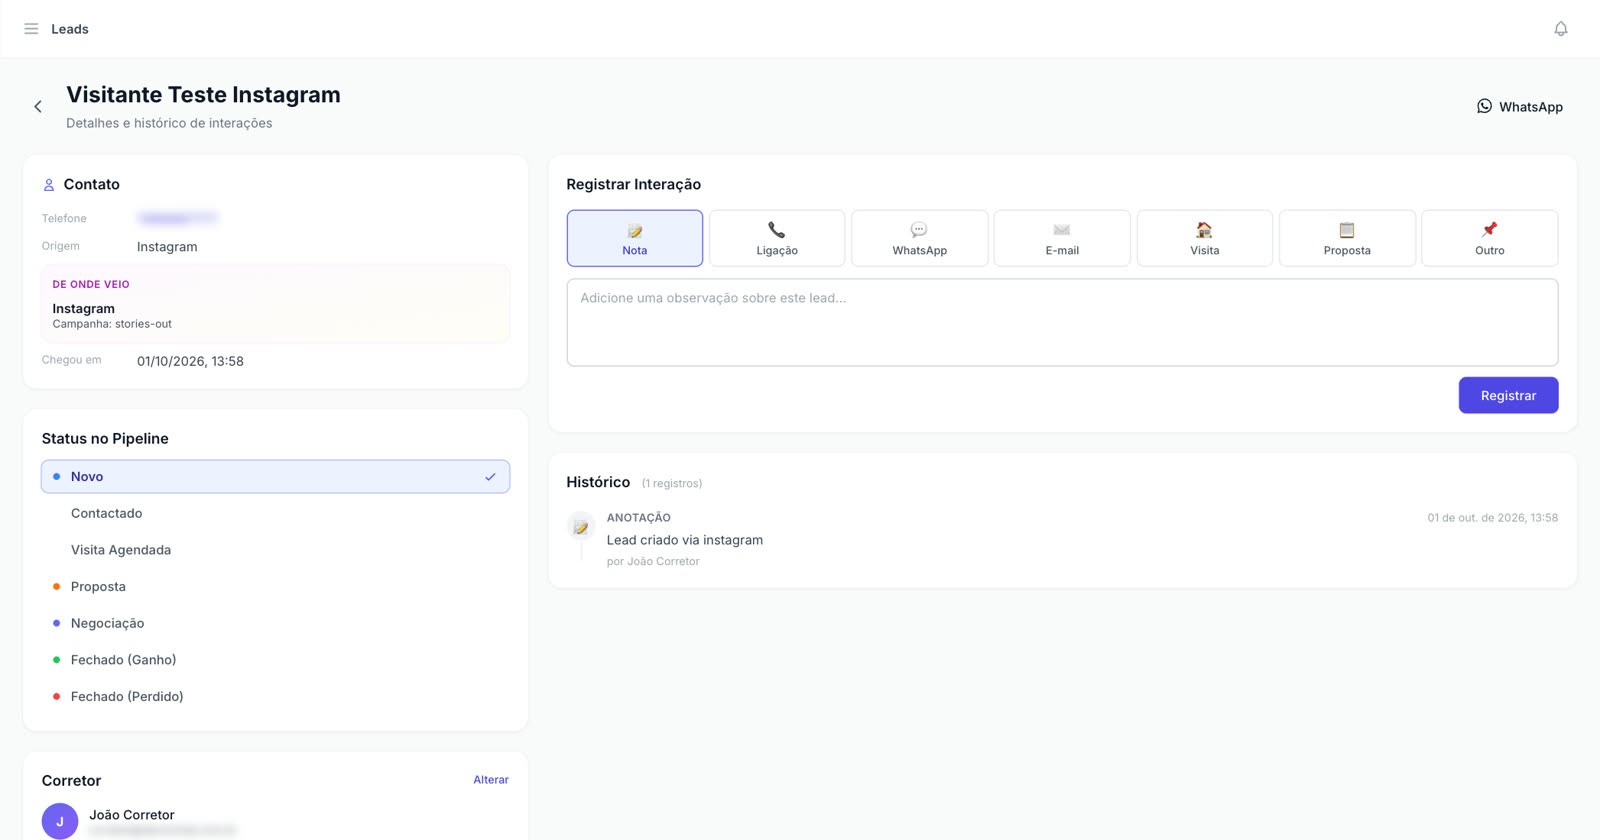Click the 'DE ONDE VEIO' label
Screen dimensions: 1600x840
click(91, 284)
